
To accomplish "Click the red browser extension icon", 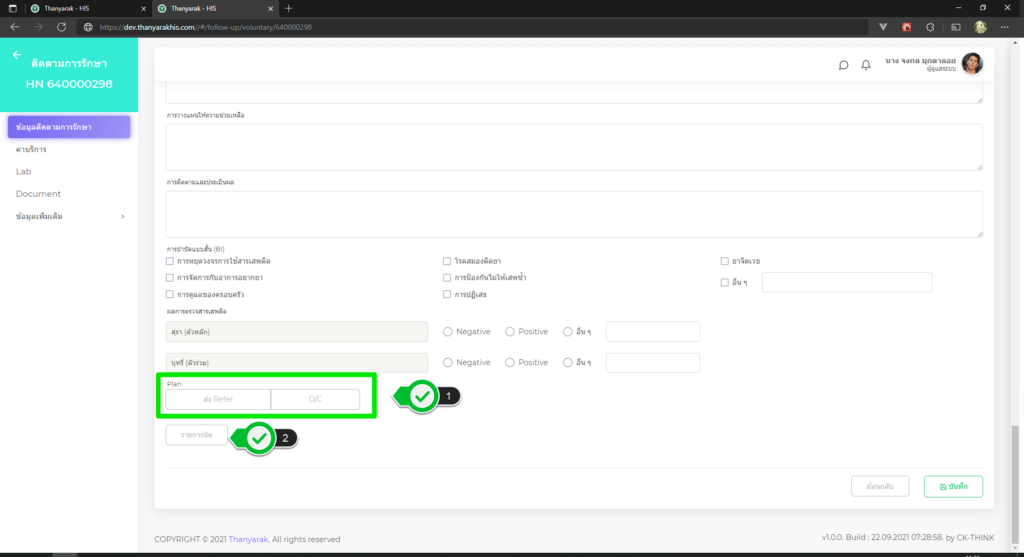I will 906,27.
